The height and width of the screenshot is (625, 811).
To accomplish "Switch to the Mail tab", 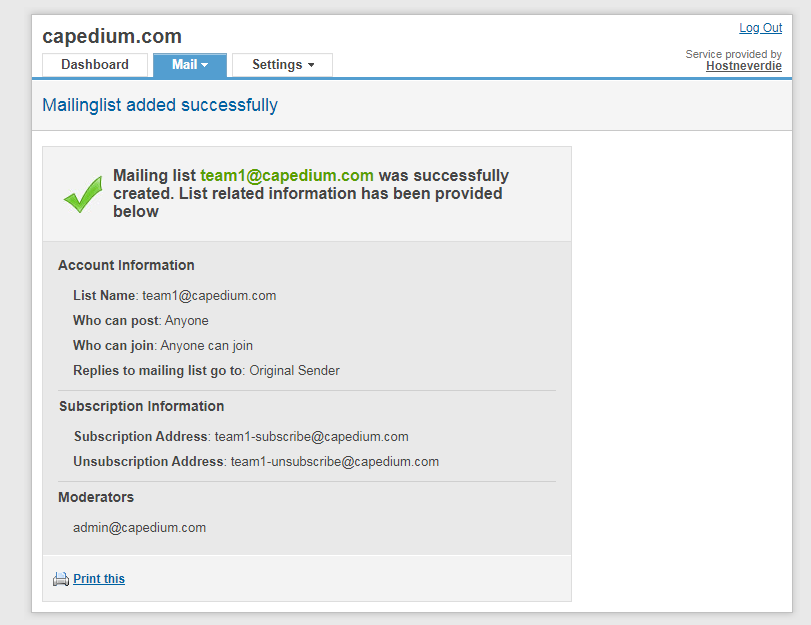I will (184, 65).
